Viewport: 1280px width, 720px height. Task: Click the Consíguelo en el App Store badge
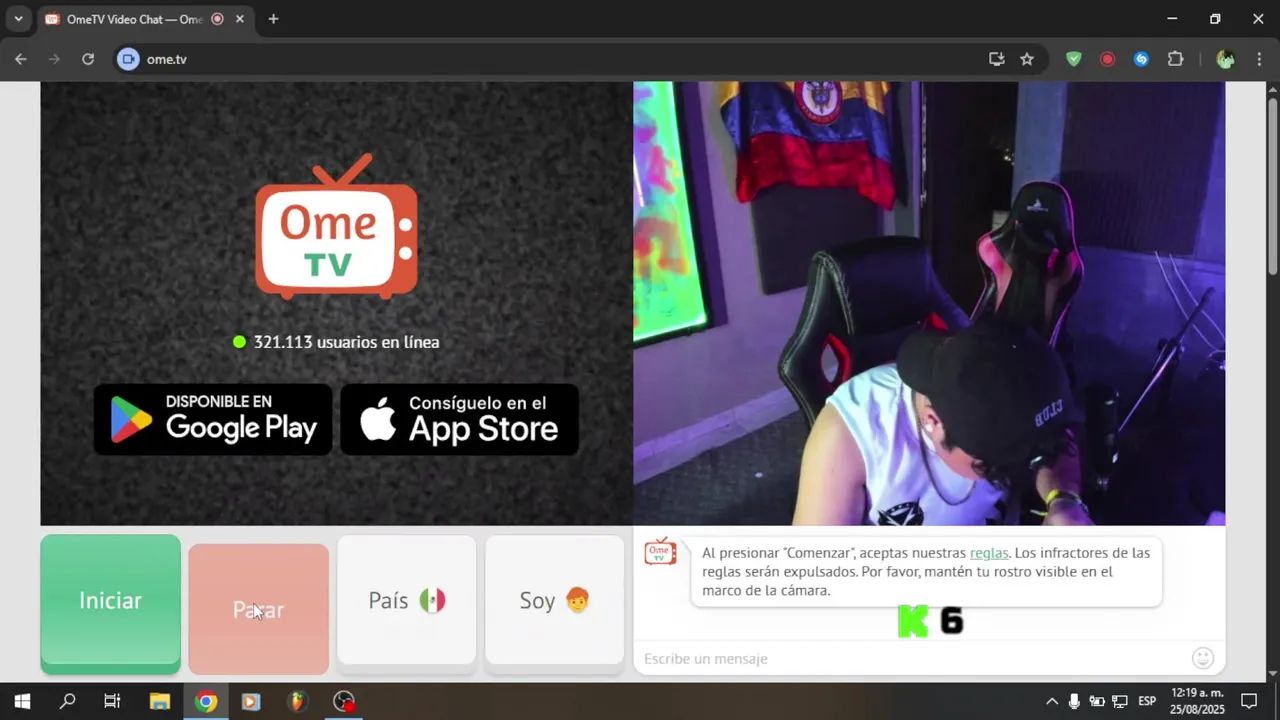(460, 420)
